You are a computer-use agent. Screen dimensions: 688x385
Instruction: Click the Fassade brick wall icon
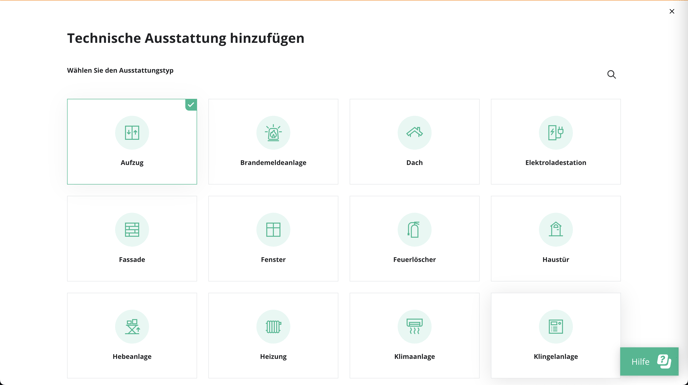click(x=132, y=230)
